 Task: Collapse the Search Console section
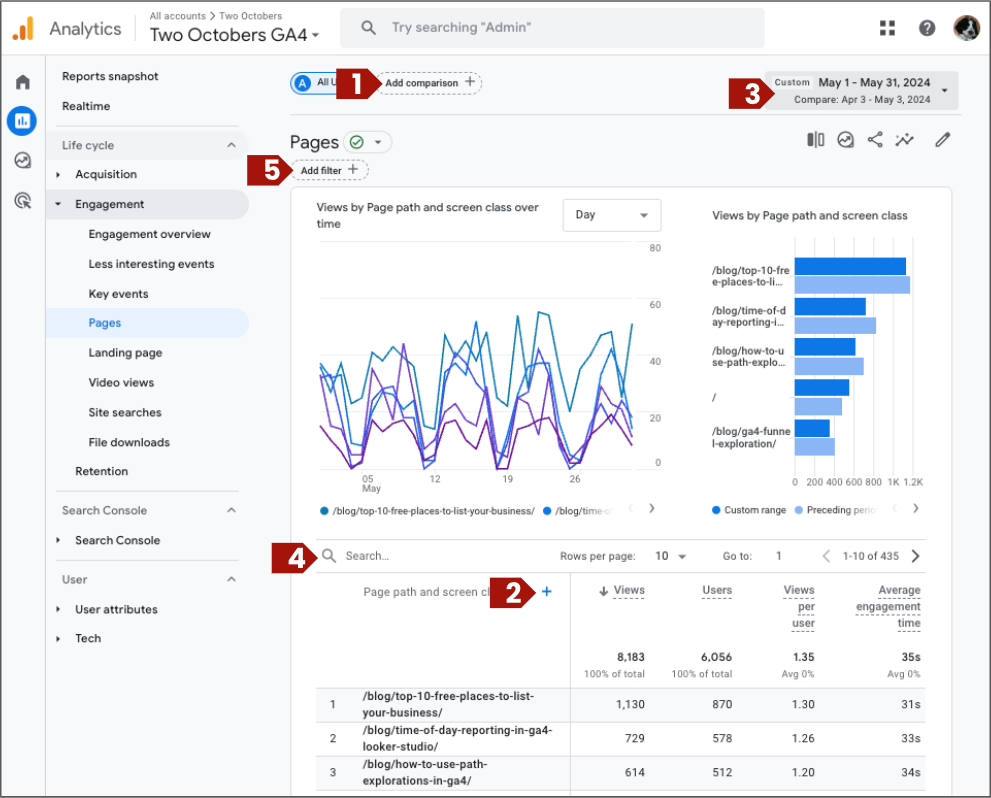pyautogui.click(x=231, y=510)
